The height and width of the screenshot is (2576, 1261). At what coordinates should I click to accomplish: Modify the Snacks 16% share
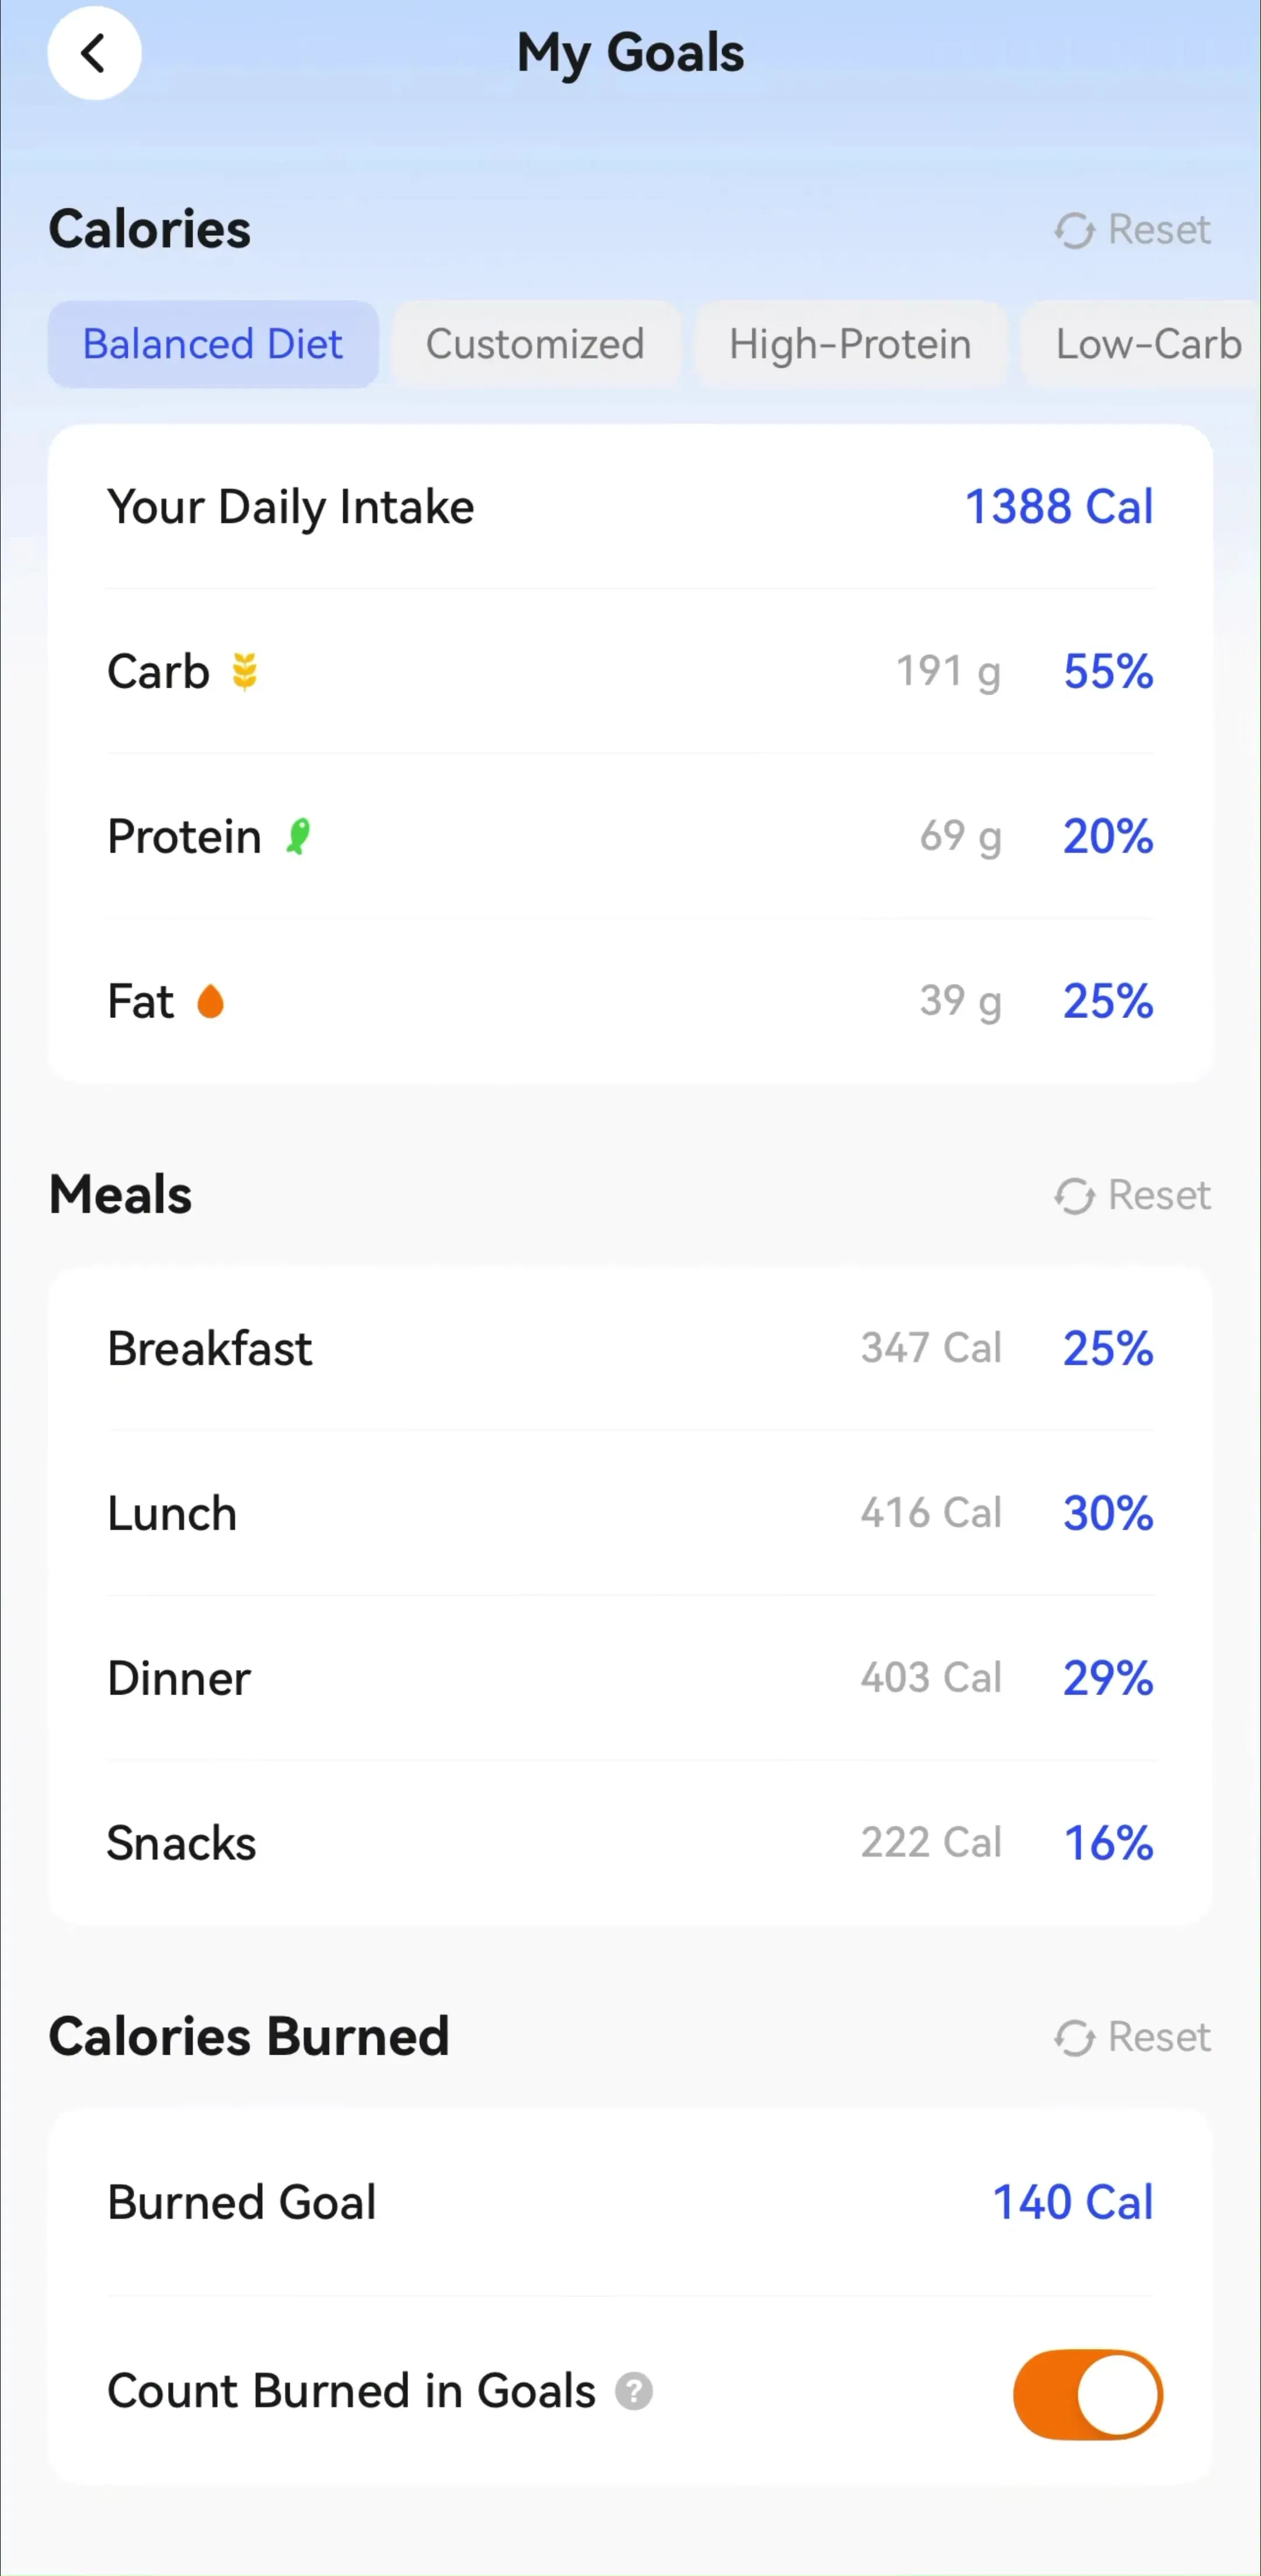click(1108, 1844)
